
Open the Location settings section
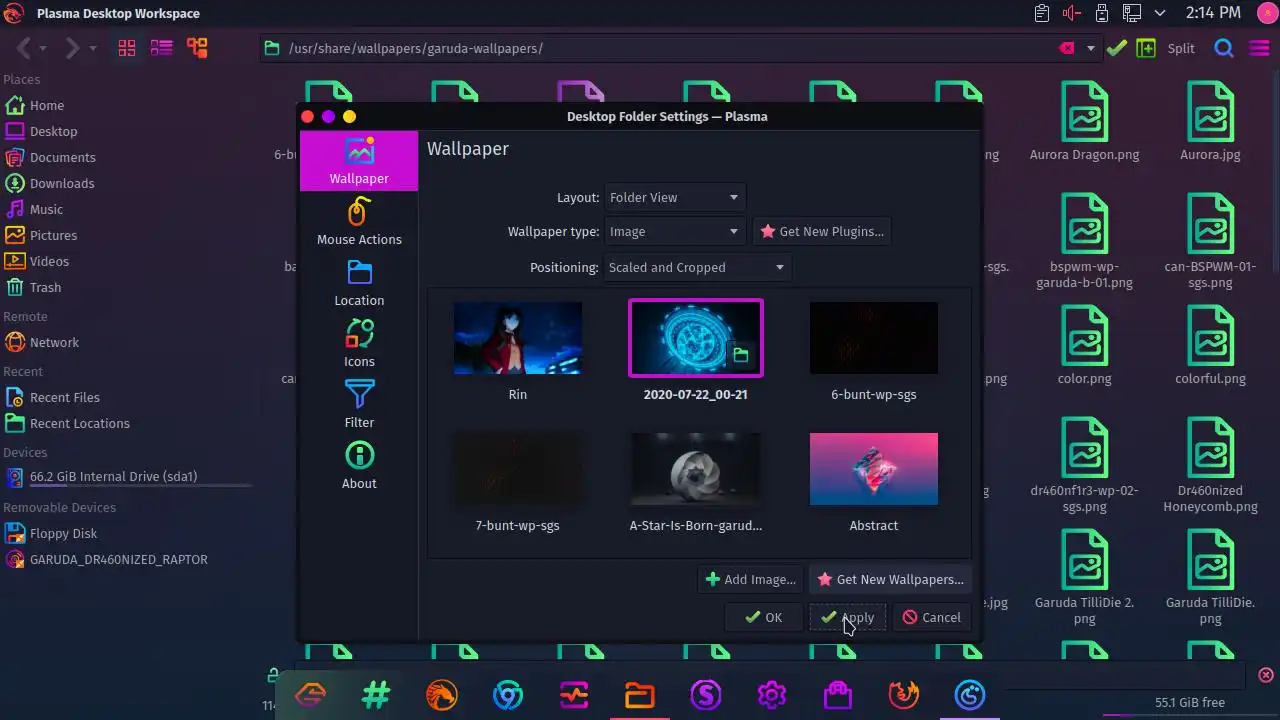[359, 283]
